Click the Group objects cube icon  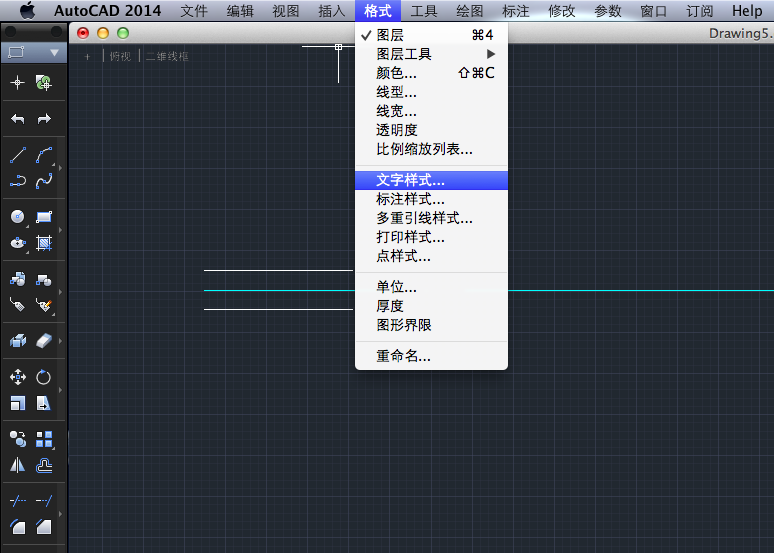[x=18, y=341]
